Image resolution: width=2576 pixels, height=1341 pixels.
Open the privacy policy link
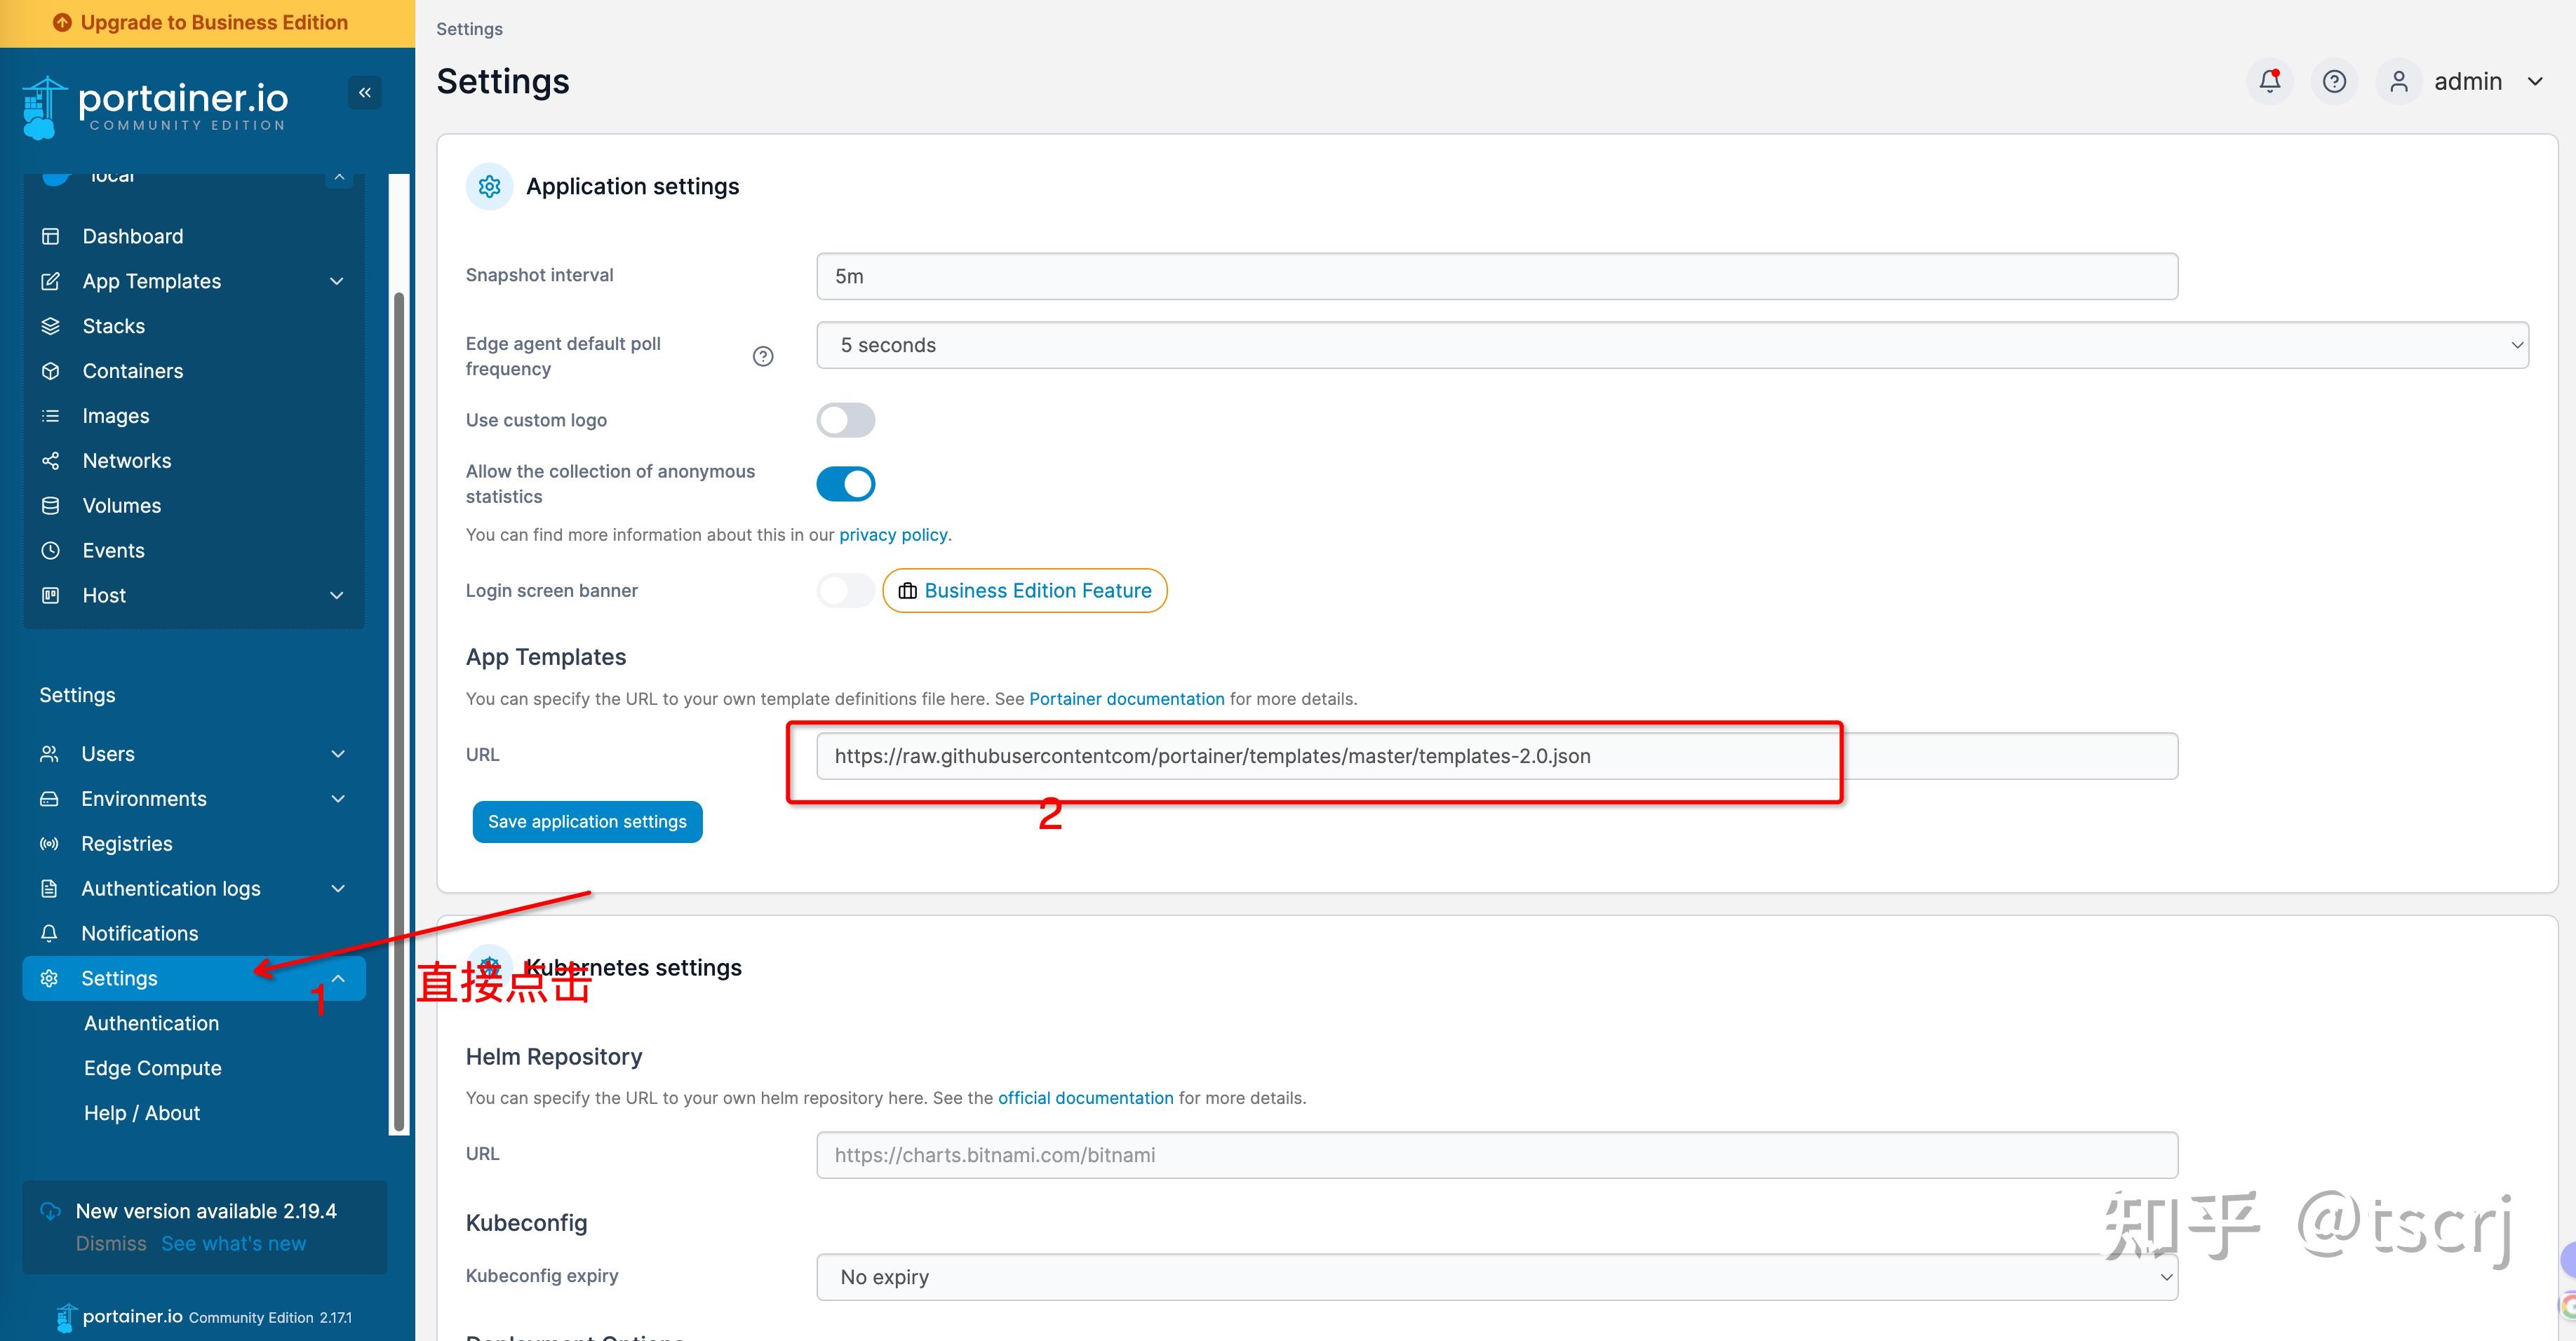pos(893,535)
